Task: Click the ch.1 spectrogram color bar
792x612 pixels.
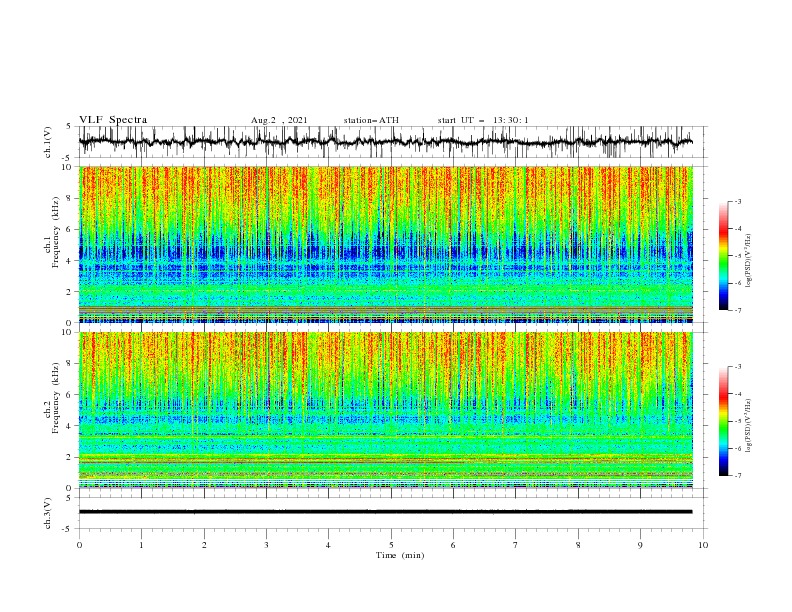Action: point(723,256)
